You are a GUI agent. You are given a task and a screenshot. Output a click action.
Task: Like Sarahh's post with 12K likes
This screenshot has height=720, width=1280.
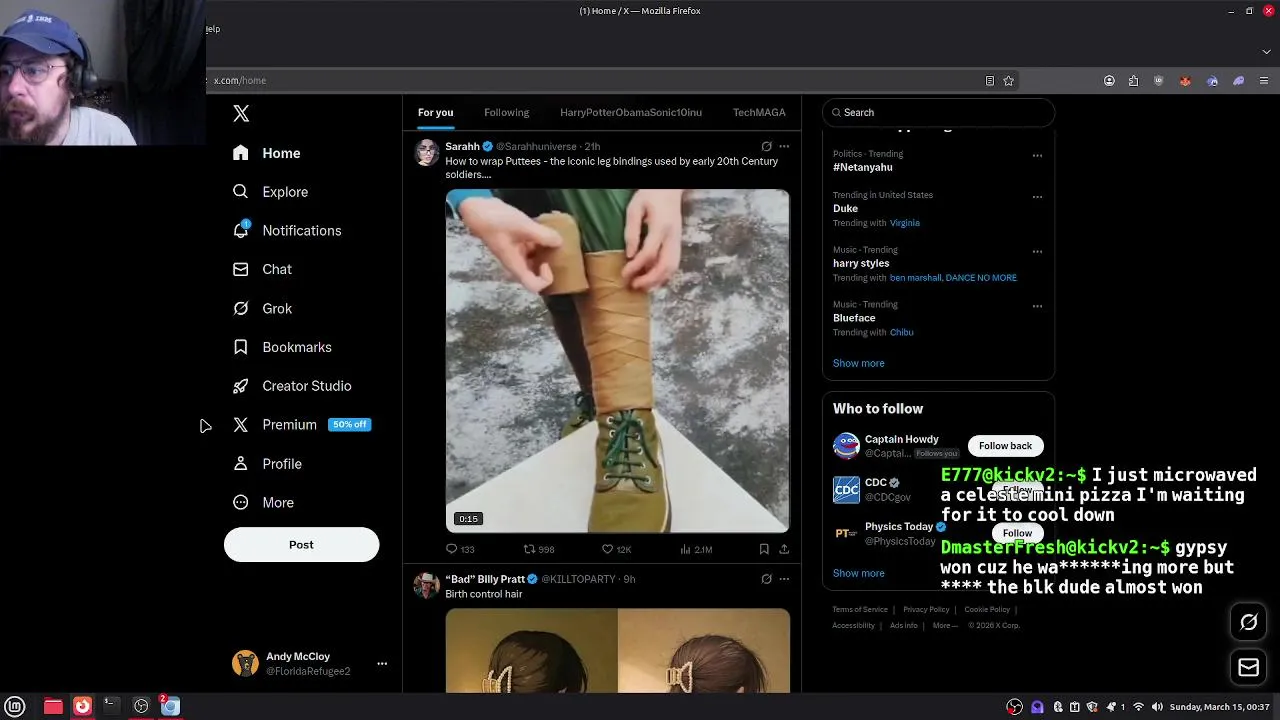coord(616,549)
